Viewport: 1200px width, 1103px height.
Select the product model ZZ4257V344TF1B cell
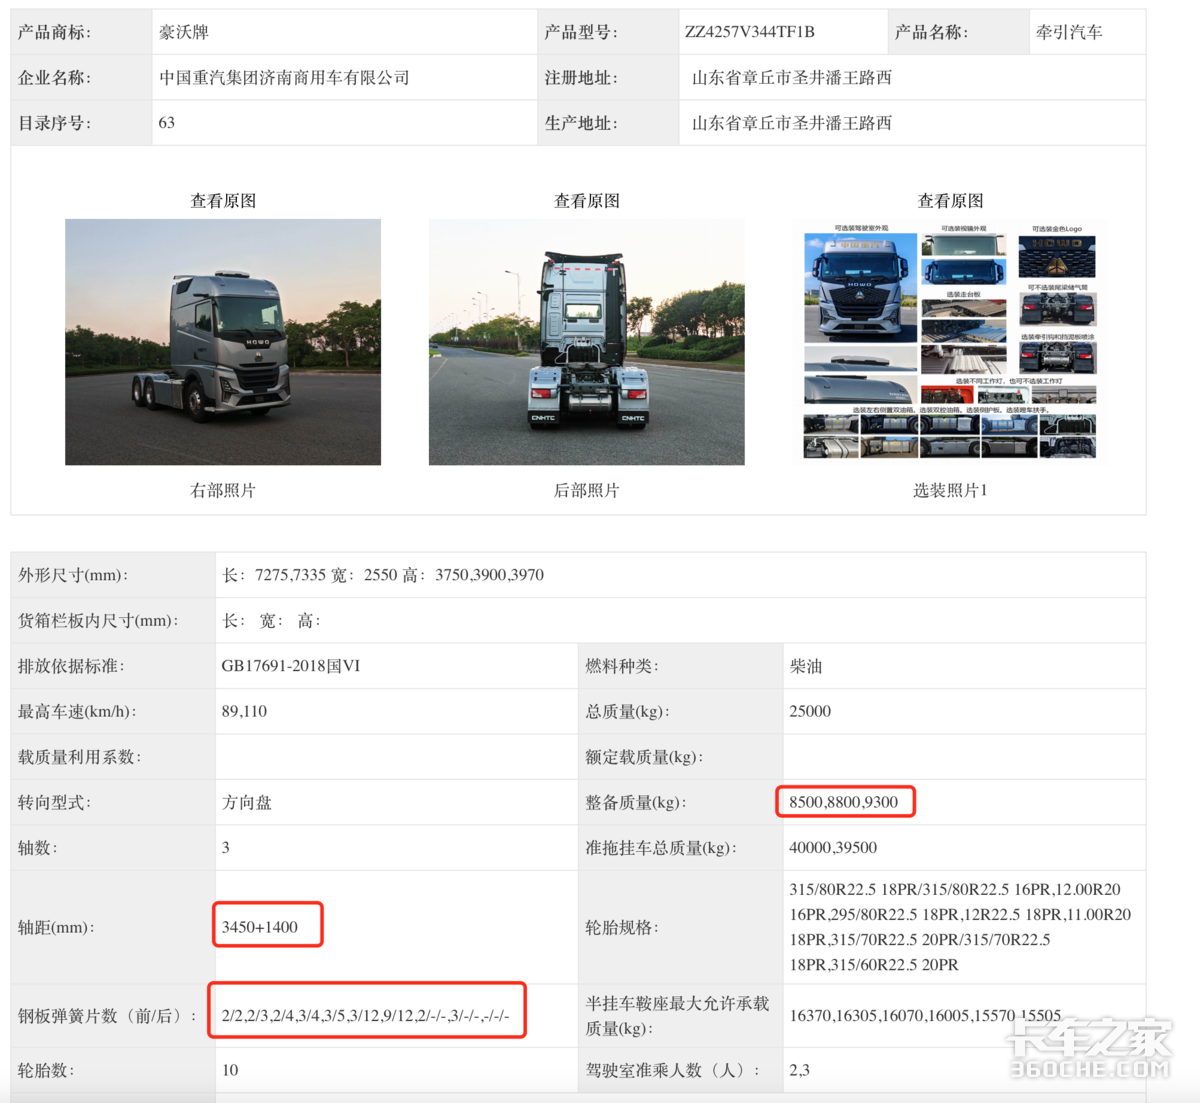(x=783, y=32)
